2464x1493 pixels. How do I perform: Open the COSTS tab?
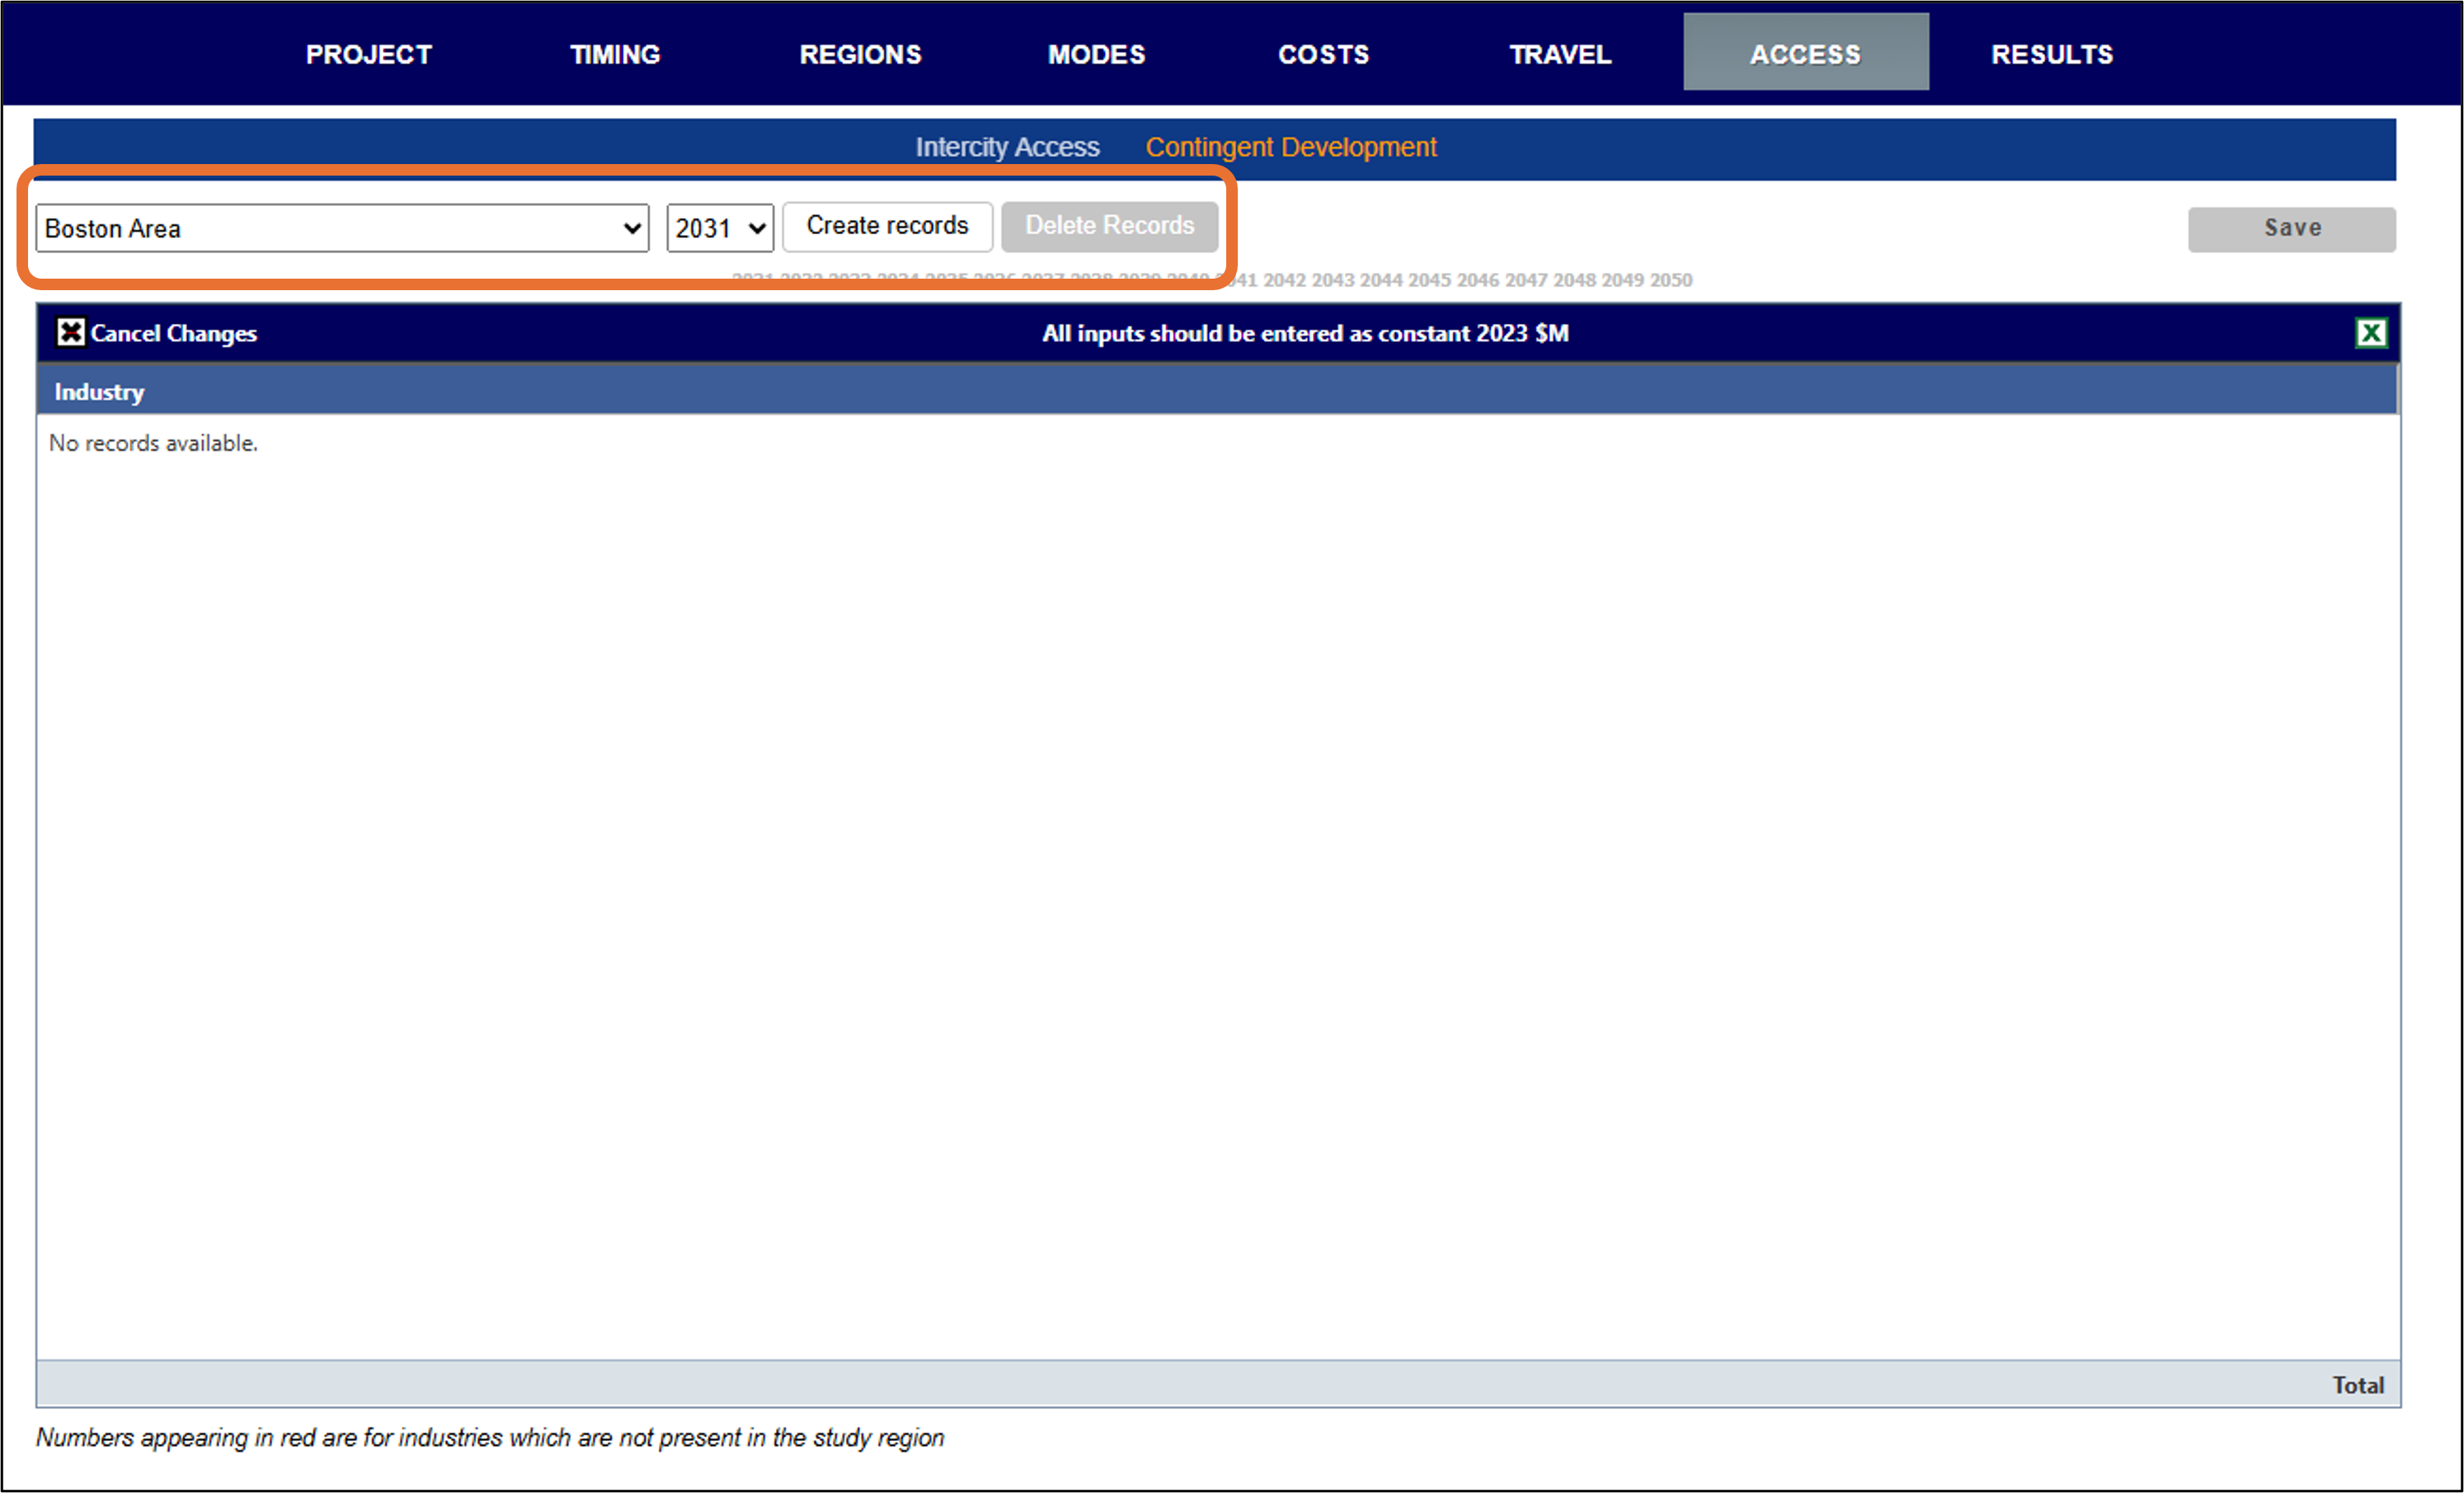point(1323,54)
